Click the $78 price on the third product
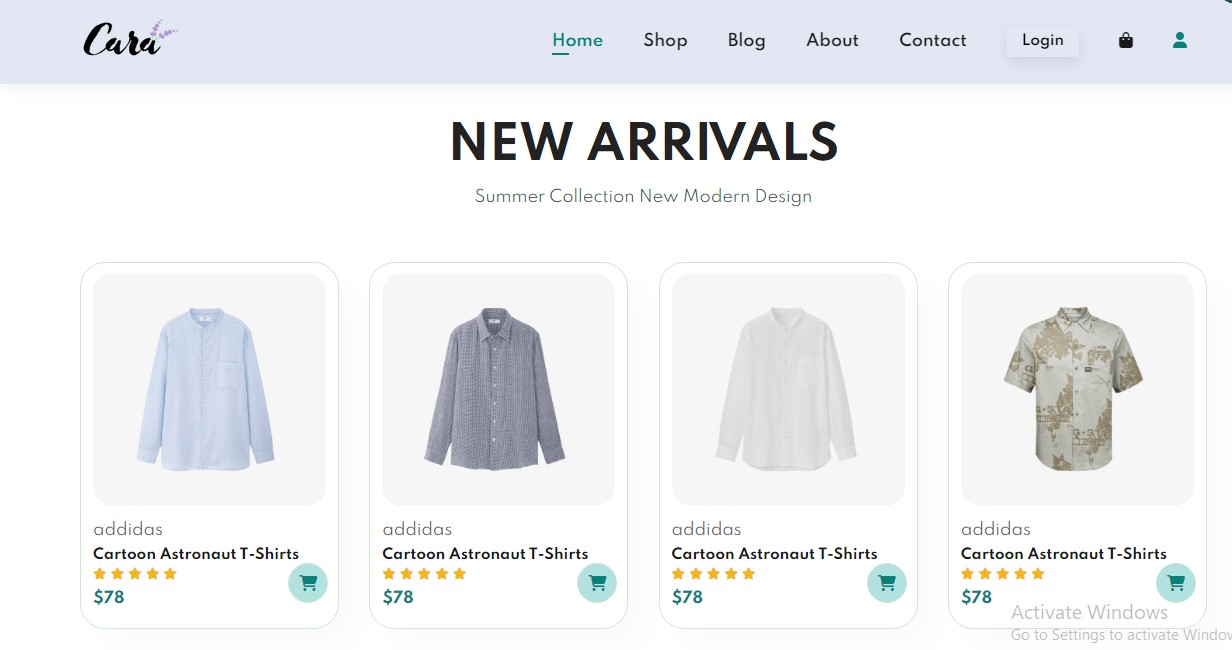Viewport: 1232px width, 650px height. [687, 597]
